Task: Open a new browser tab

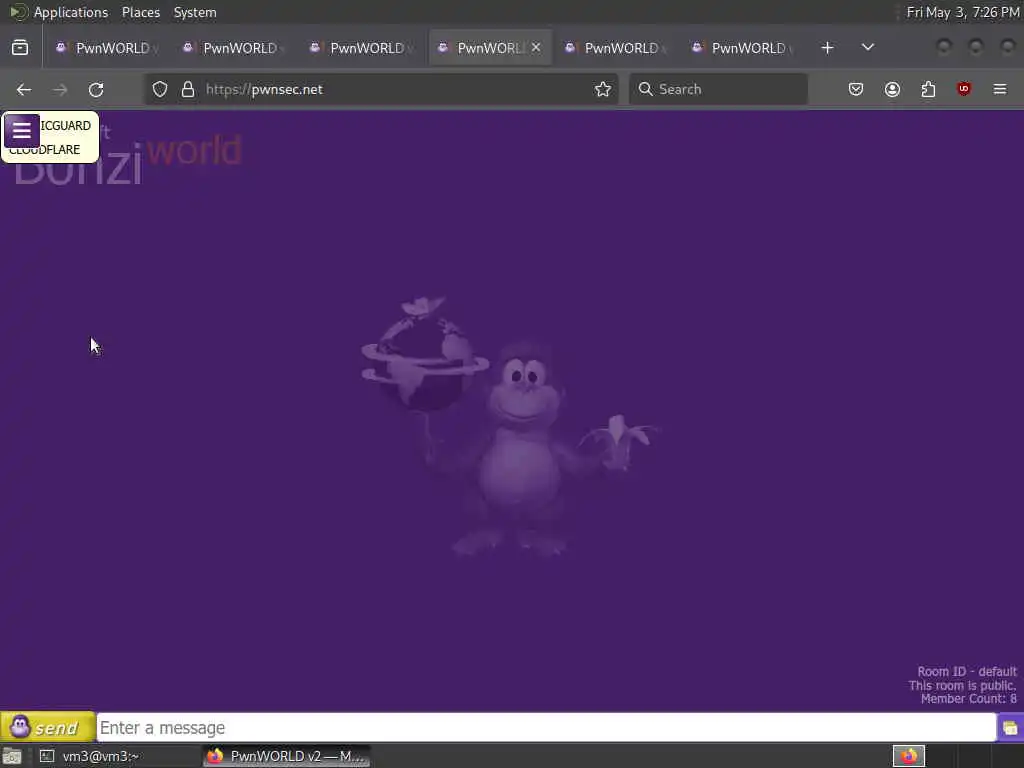Action: (x=827, y=48)
